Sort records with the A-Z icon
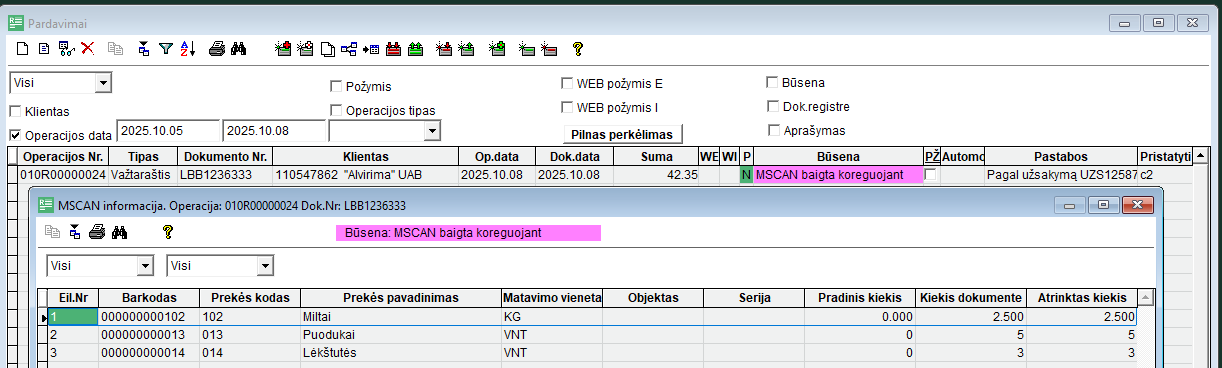The height and width of the screenshot is (368, 1222). pyautogui.click(x=187, y=47)
